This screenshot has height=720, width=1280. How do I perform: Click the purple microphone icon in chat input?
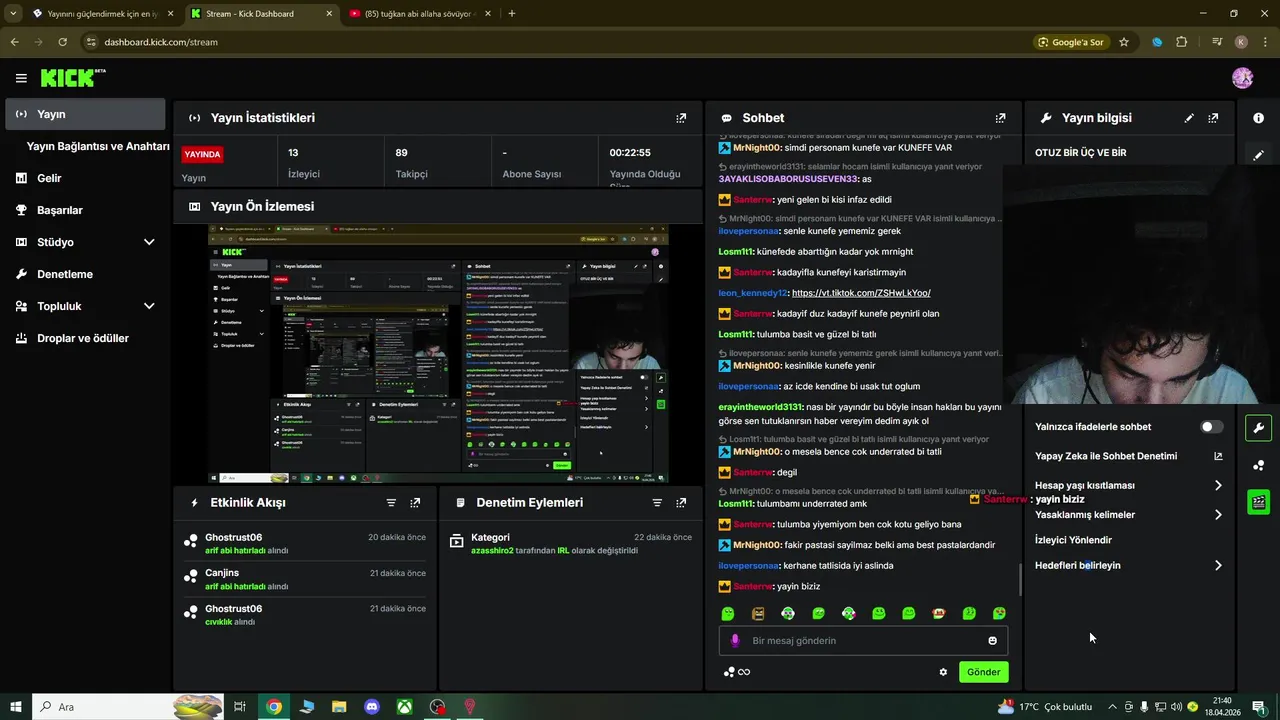735,641
